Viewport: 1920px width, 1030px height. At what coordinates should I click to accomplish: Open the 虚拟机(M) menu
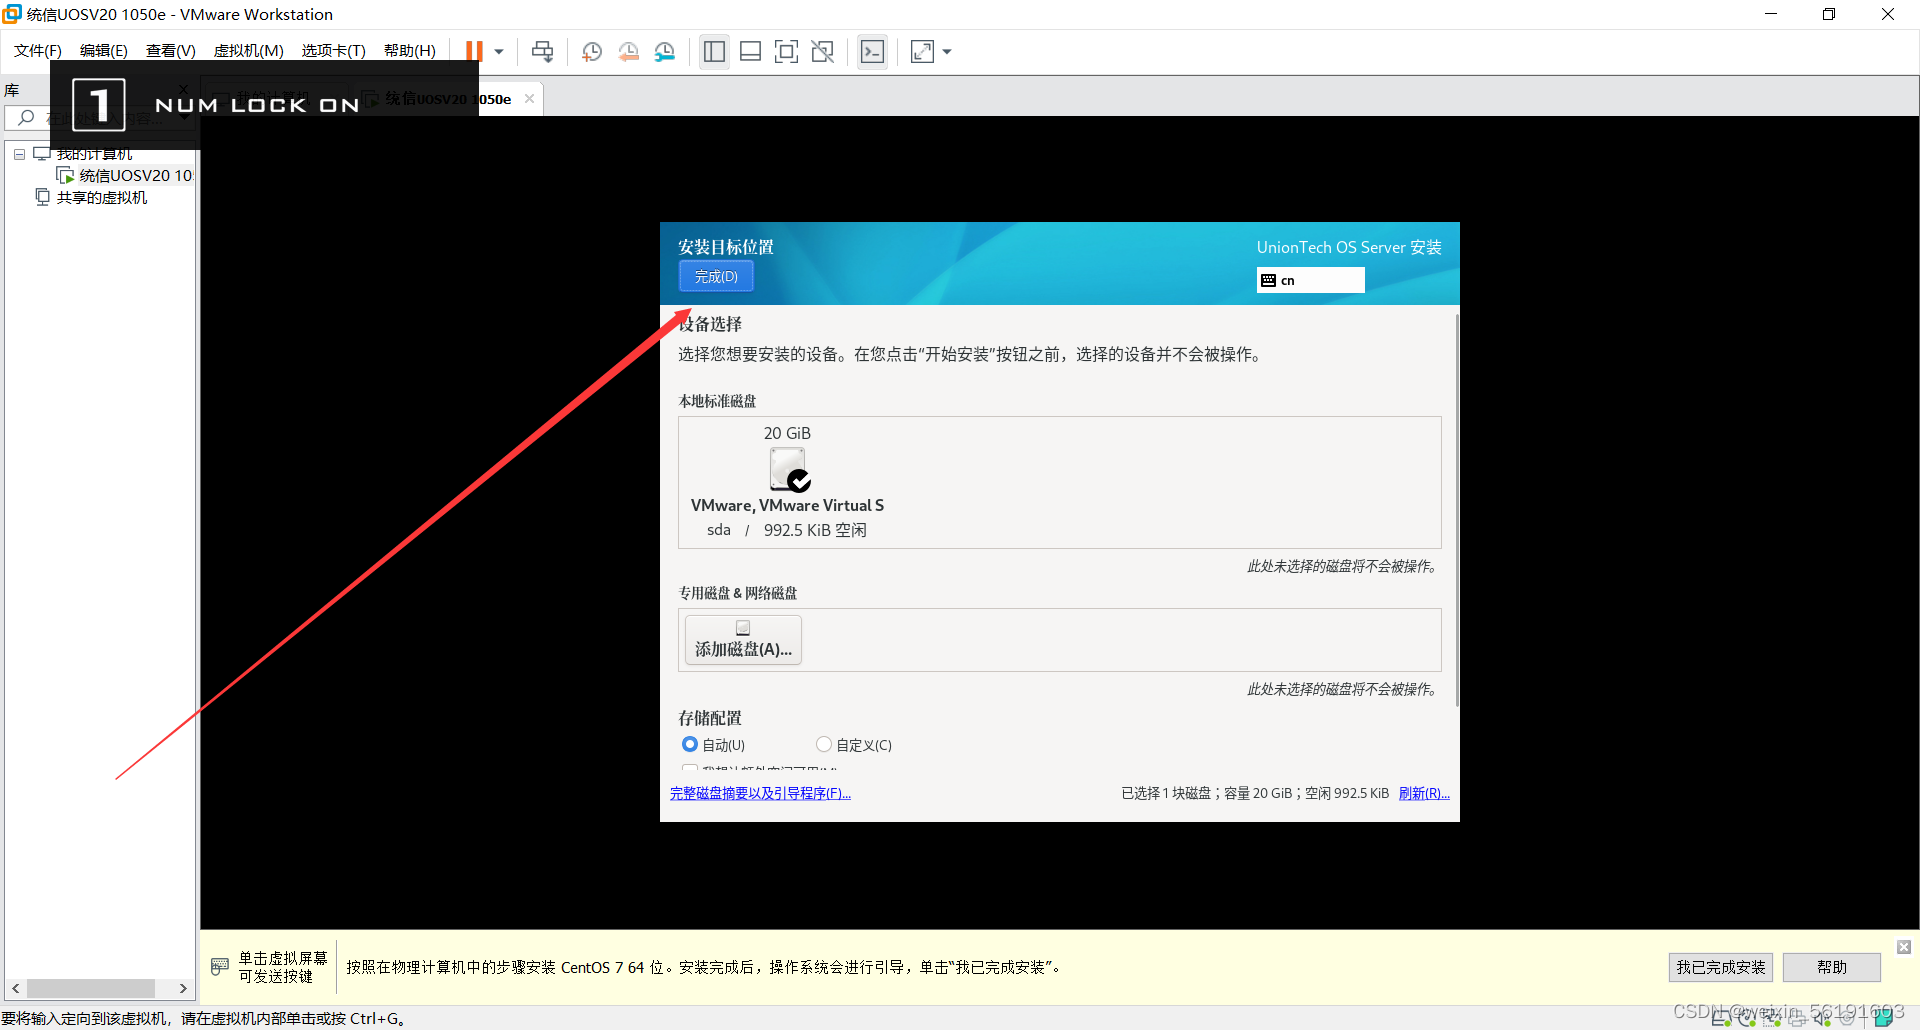point(249,51)
